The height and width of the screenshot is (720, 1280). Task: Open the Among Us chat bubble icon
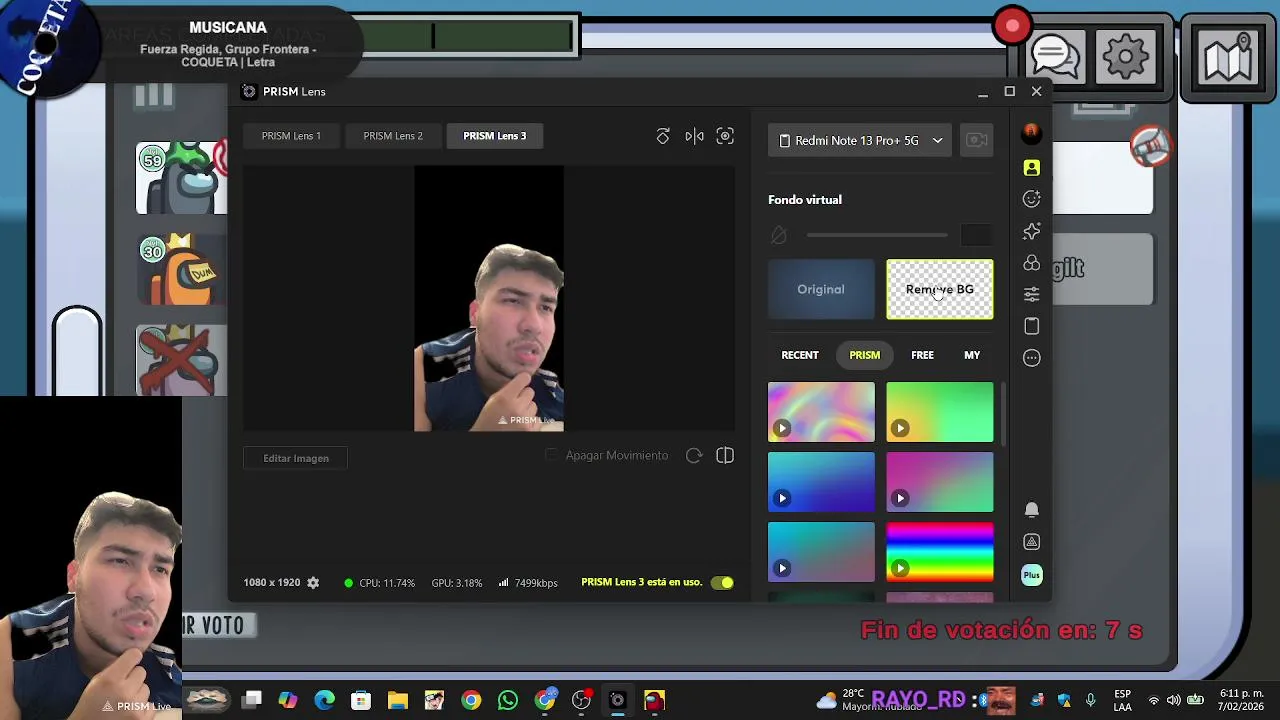pos(1056,57)
